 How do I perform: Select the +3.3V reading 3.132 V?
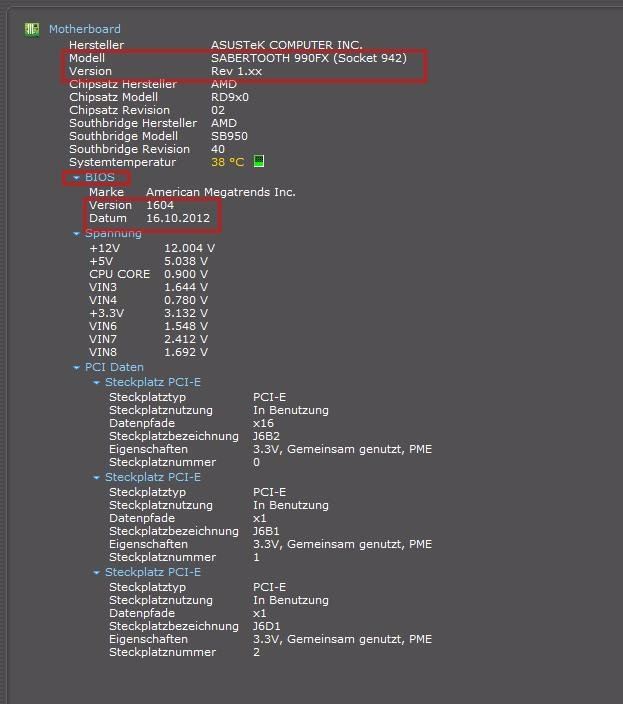point(186,313)
